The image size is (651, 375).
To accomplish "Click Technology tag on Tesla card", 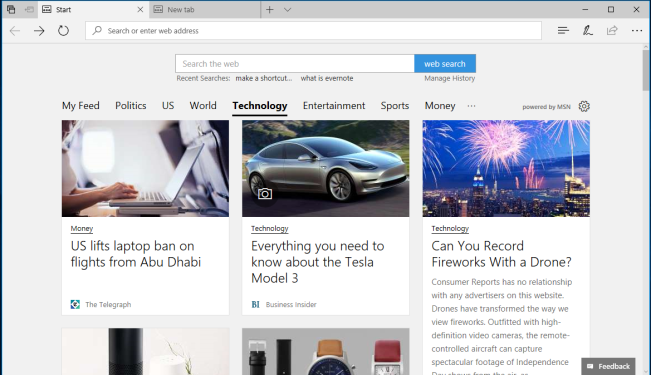I will (x=269, y=228).
